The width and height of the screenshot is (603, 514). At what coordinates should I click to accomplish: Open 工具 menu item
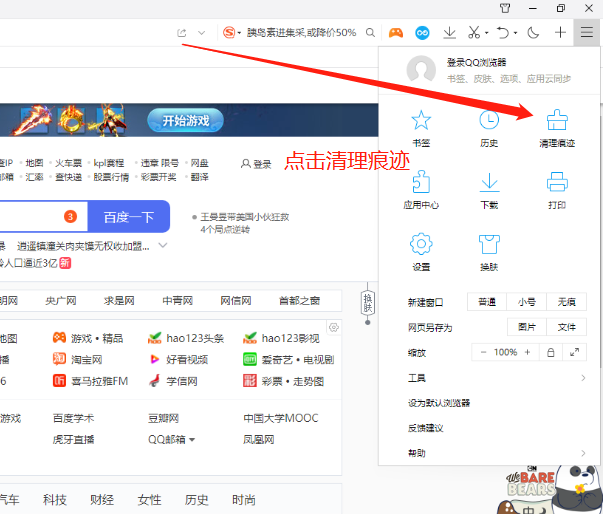tap(417, 378)
